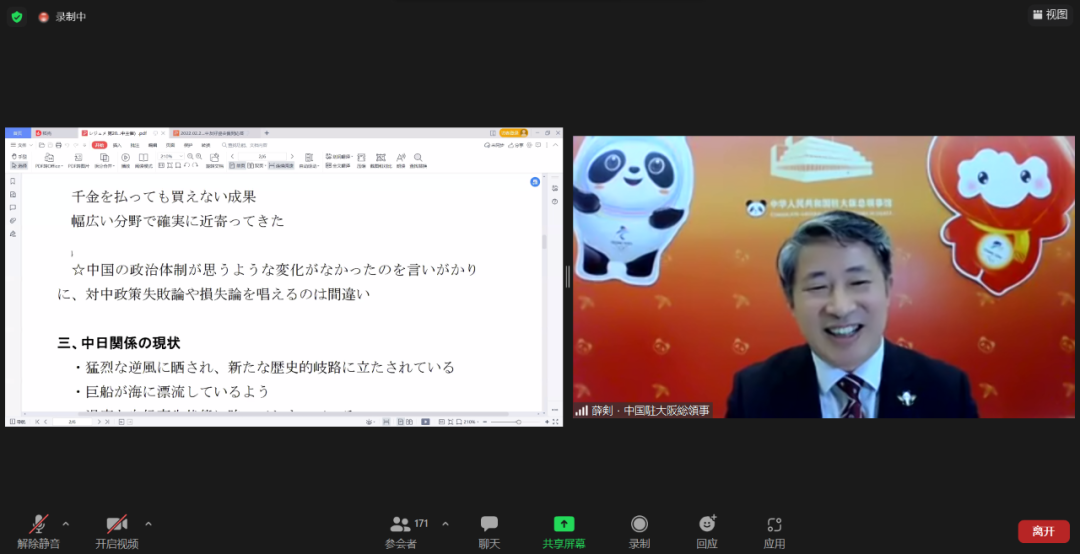Expand video options arrow beside 开启视频

pyautogui.click(x=148, y=523)
